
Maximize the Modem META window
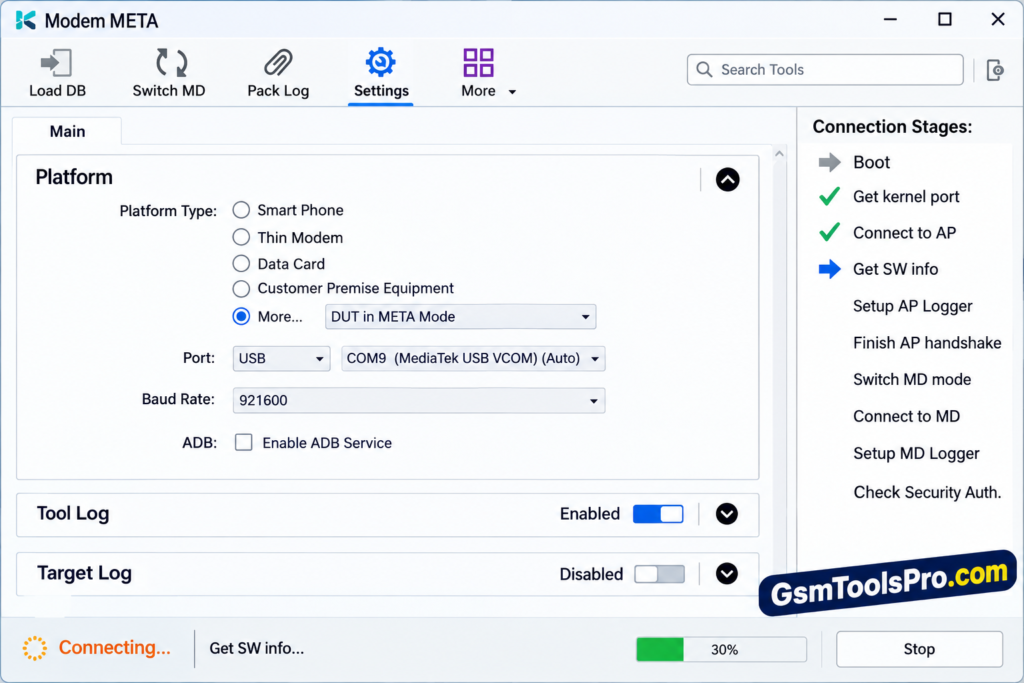(944, 20)
